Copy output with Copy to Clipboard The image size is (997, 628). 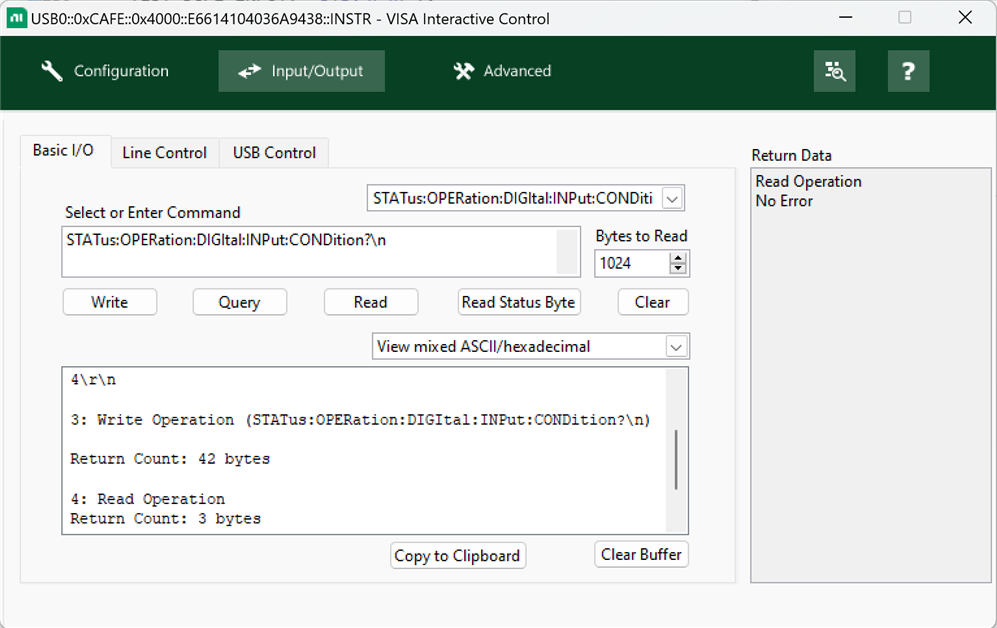pos(457,556)
